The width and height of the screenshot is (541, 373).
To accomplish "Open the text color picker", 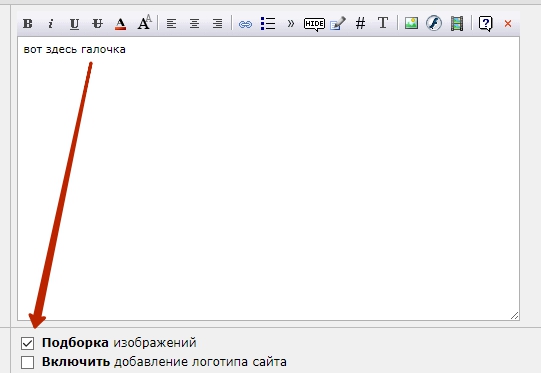I will coord(120,24).
